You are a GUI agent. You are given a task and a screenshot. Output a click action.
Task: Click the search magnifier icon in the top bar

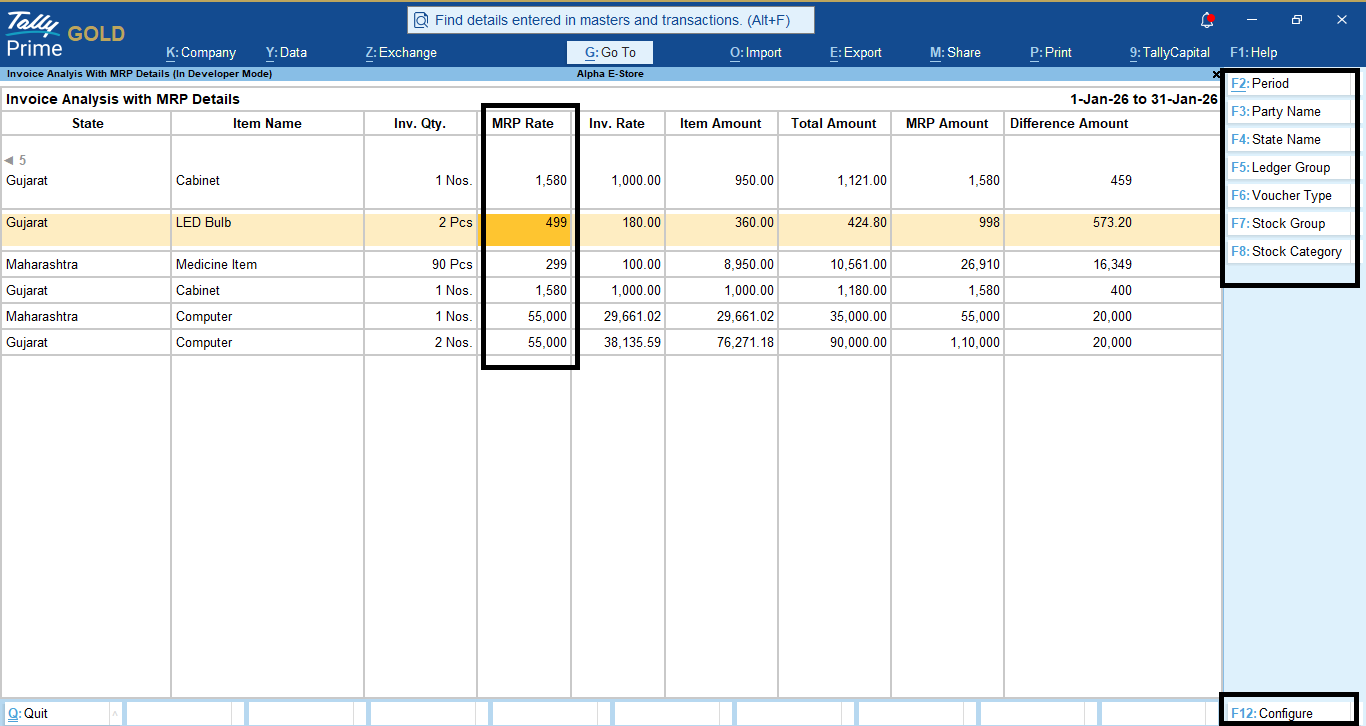pyautogui.click(x=421, y=20)
